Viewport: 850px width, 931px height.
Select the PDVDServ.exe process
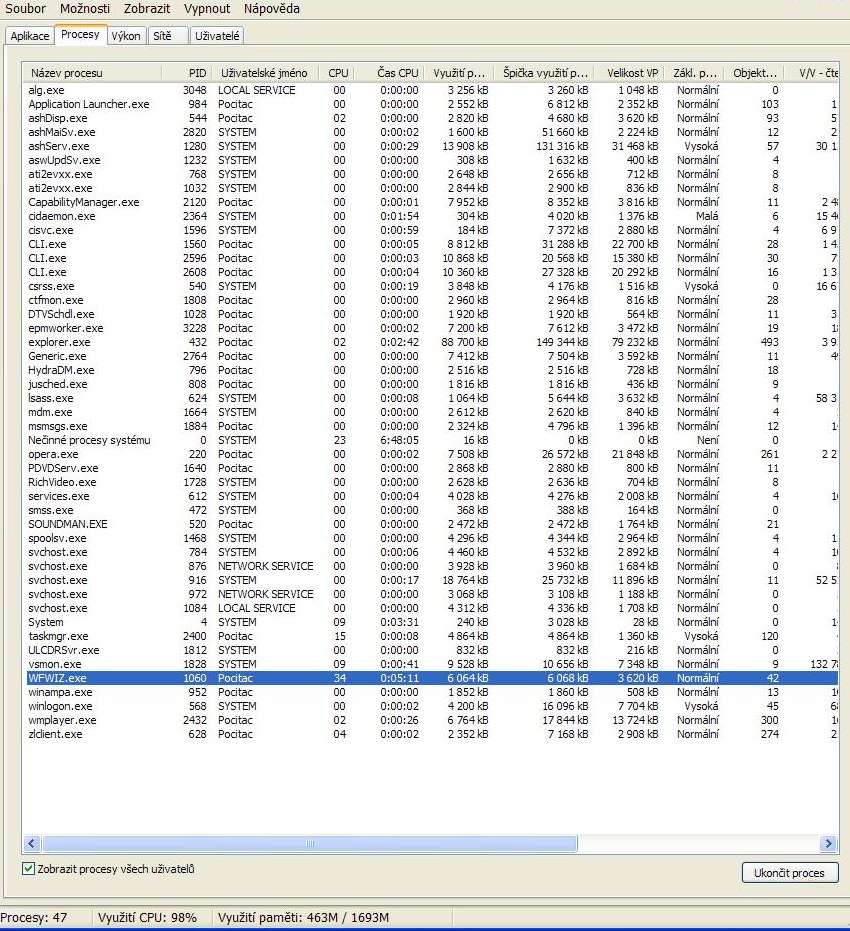(x=432, y=468)
